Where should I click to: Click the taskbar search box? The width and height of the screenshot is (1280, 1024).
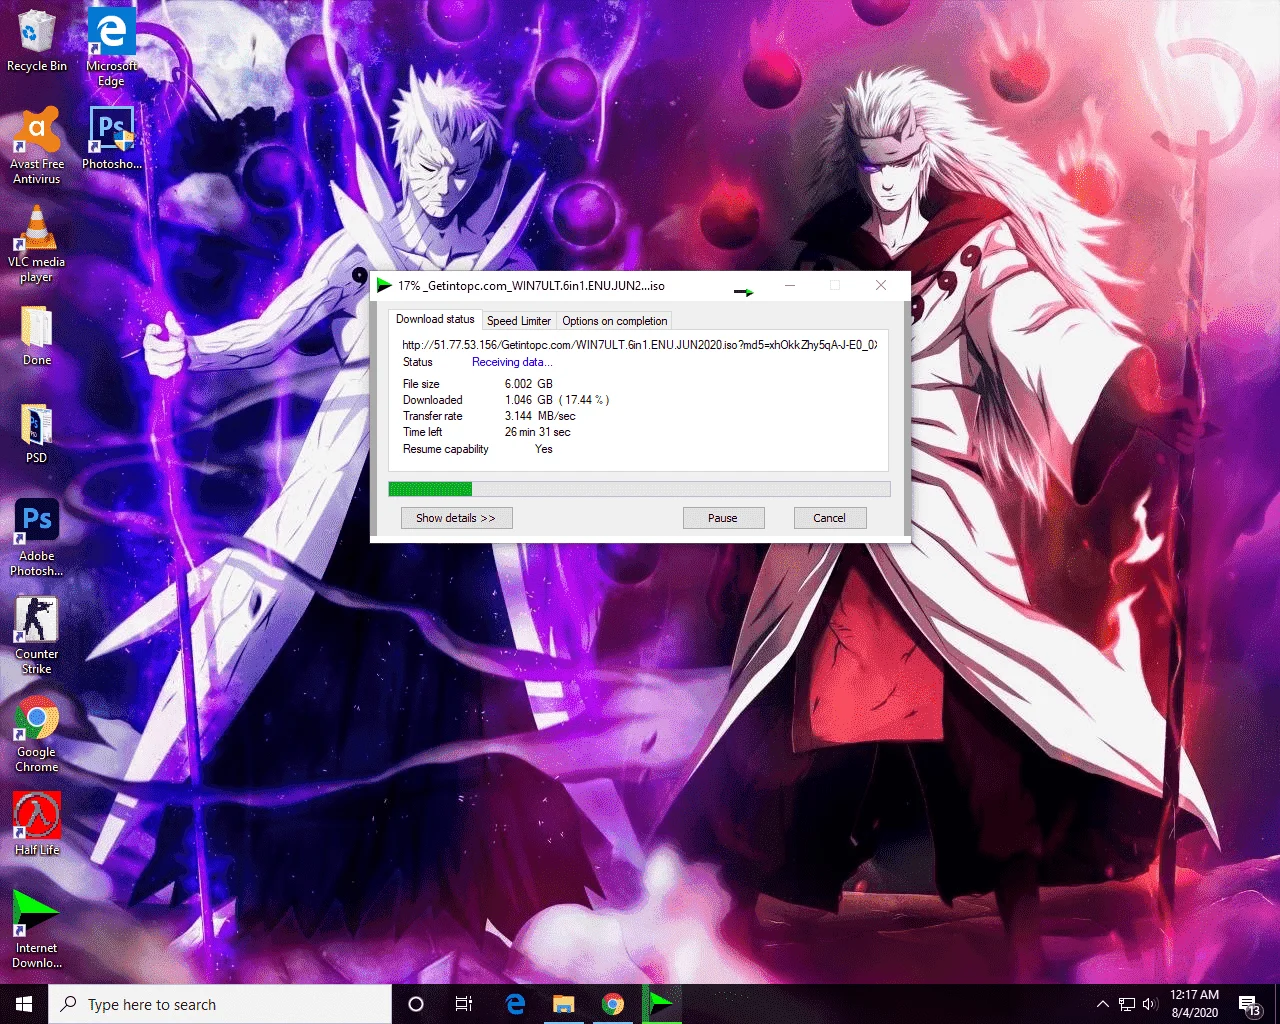coord(220,1004)
